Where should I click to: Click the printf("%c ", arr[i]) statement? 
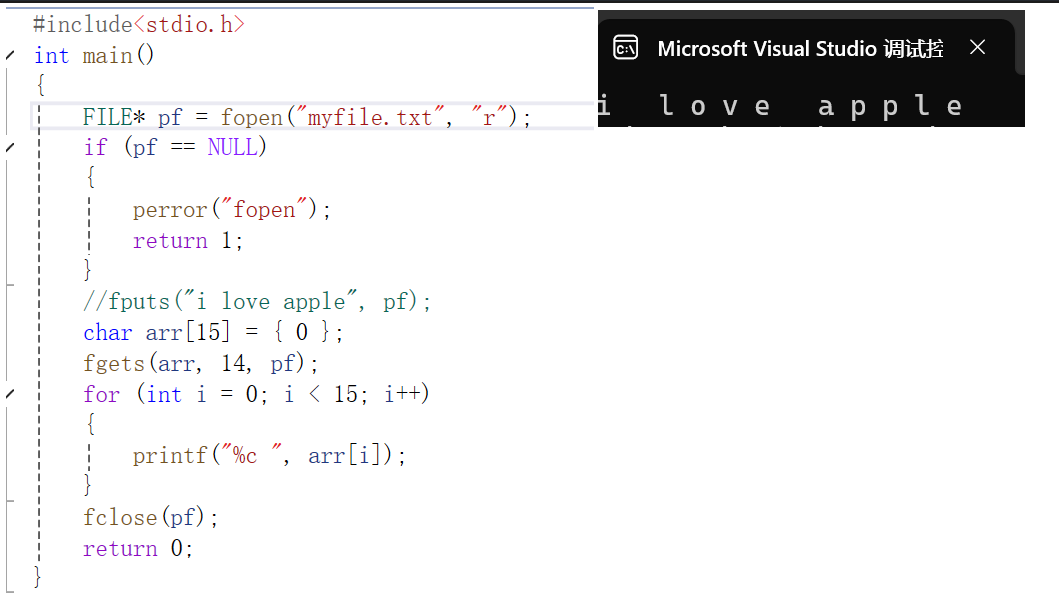pyautogui.click(x=269, y=456)
